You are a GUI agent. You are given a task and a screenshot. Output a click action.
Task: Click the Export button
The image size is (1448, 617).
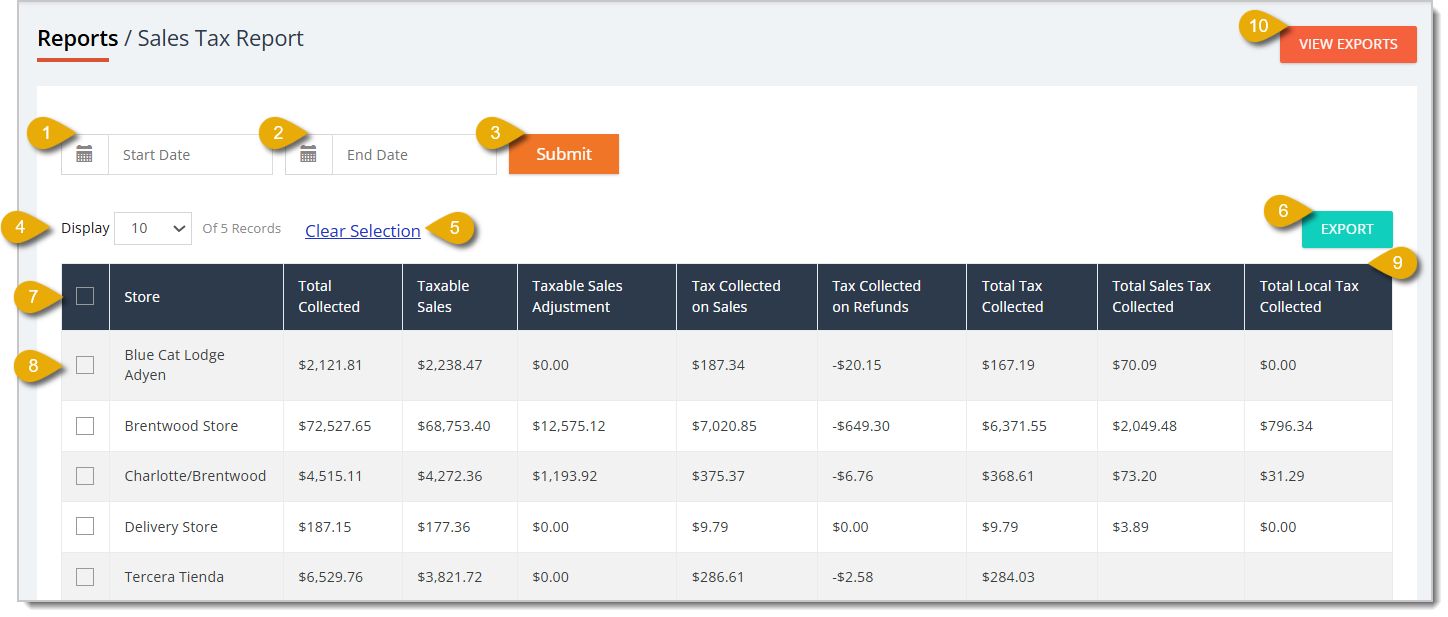tap(1347, 229)
